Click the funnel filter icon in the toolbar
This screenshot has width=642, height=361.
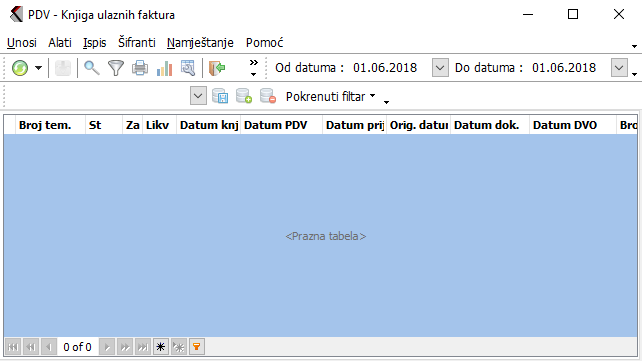coord(116,68)
